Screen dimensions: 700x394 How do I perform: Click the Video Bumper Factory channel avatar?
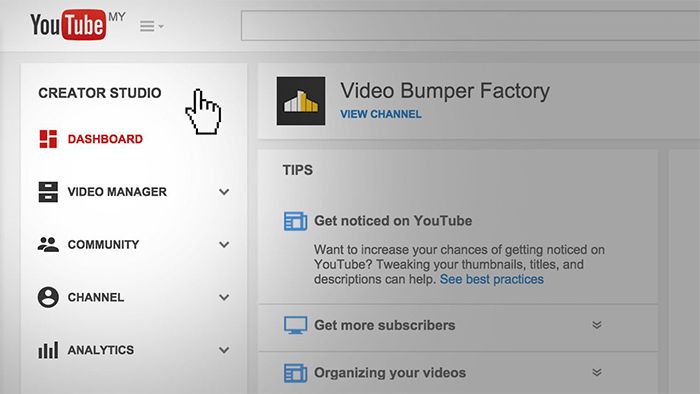[x=301, y=101]
